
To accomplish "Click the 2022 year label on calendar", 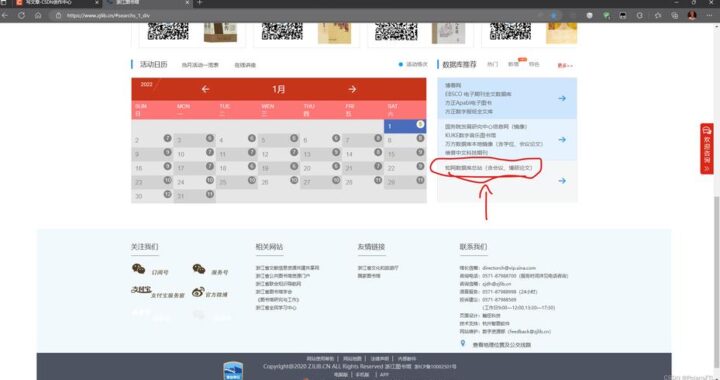I will click(146, 84).
